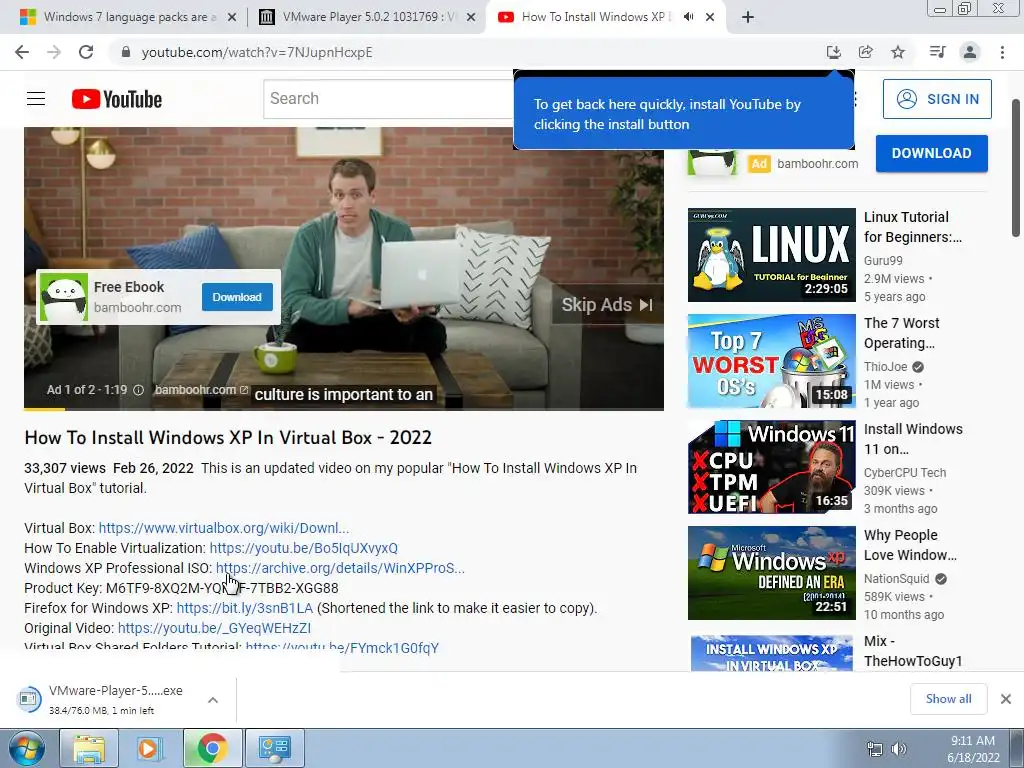
Task: Install YouTube app icon in address bar
Action: 833,52
